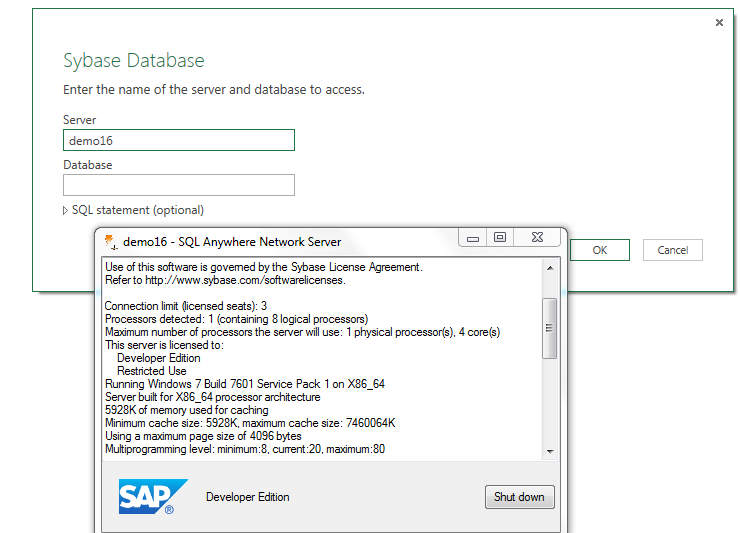Click the server log scrollbar up arrow
This screenshot has width=740, height=533.
pos(549,268)
